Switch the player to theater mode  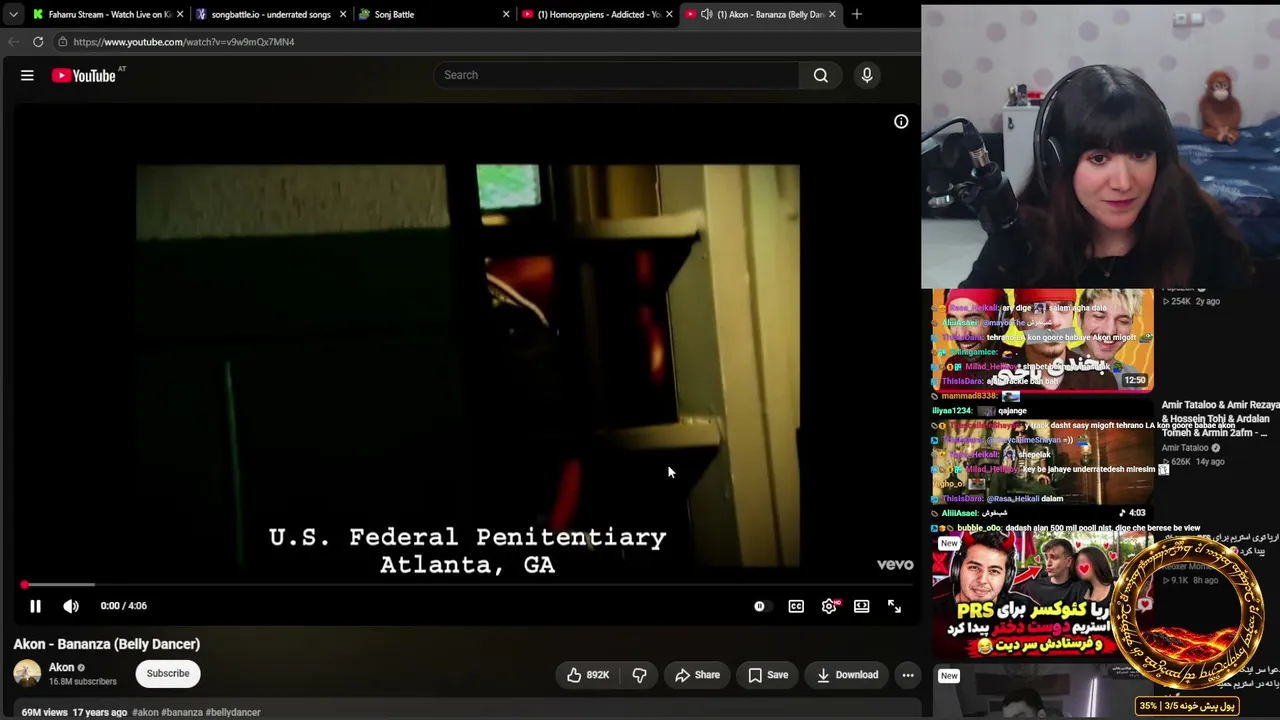coord(862,606)
